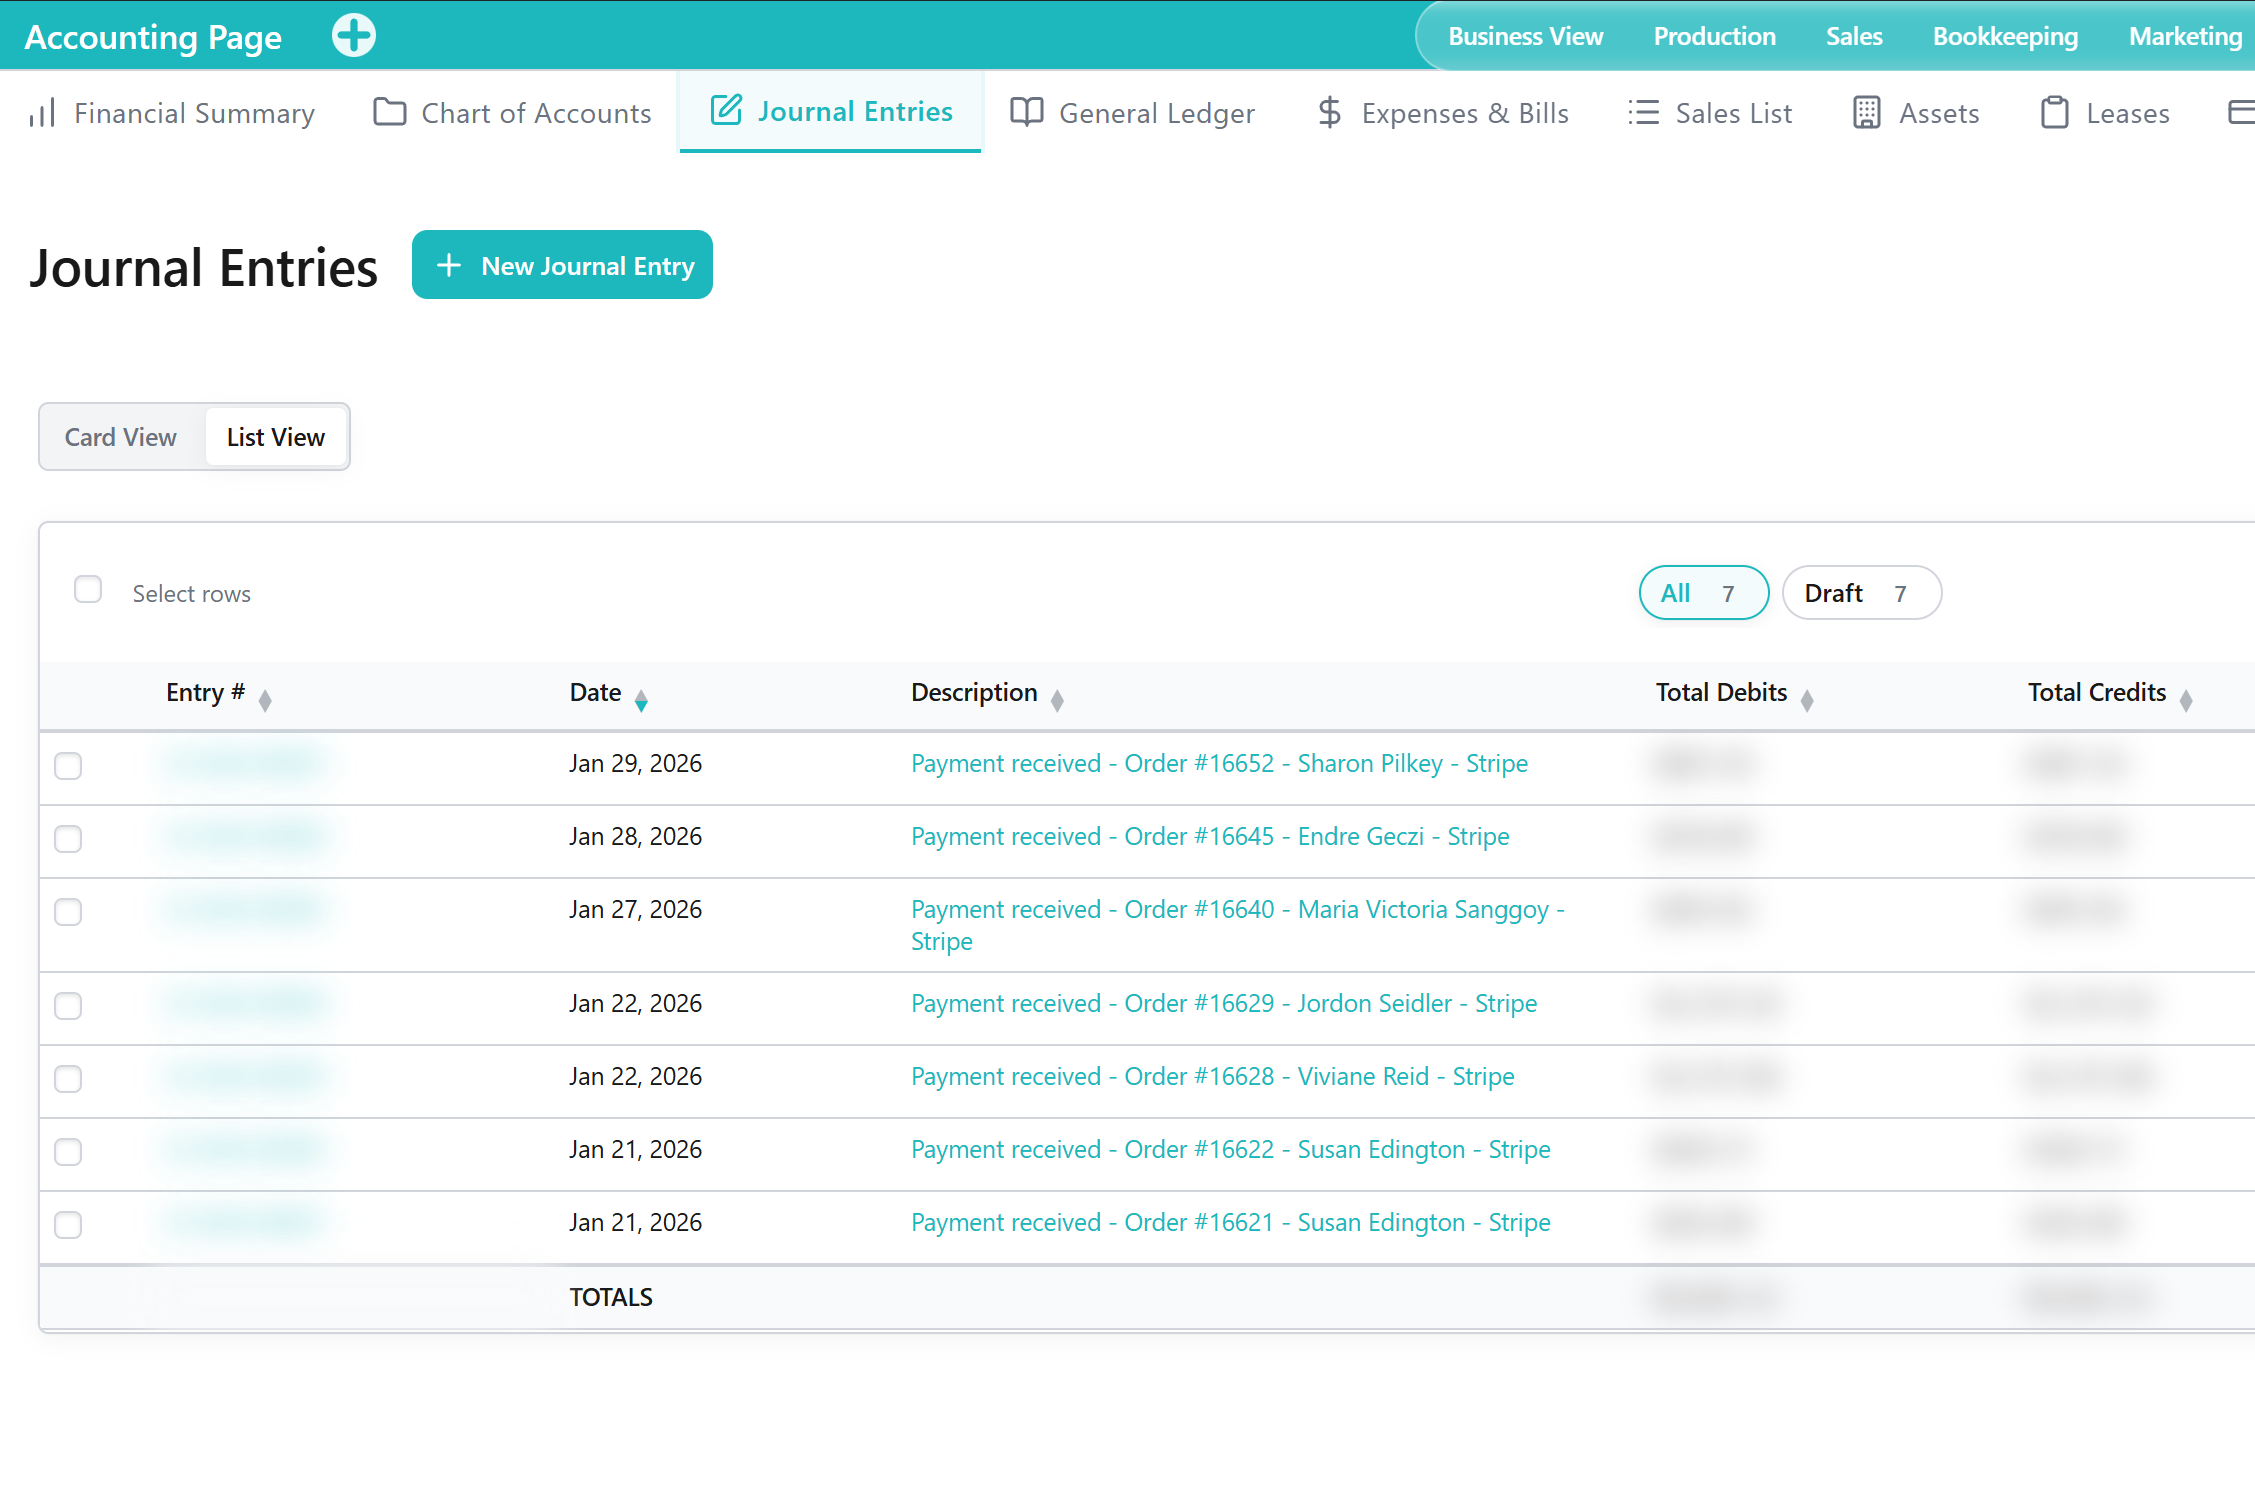The height and width of the screenshot is (1502, 2255).
Task: Check the row for Order #16629
Action: 68,1006
